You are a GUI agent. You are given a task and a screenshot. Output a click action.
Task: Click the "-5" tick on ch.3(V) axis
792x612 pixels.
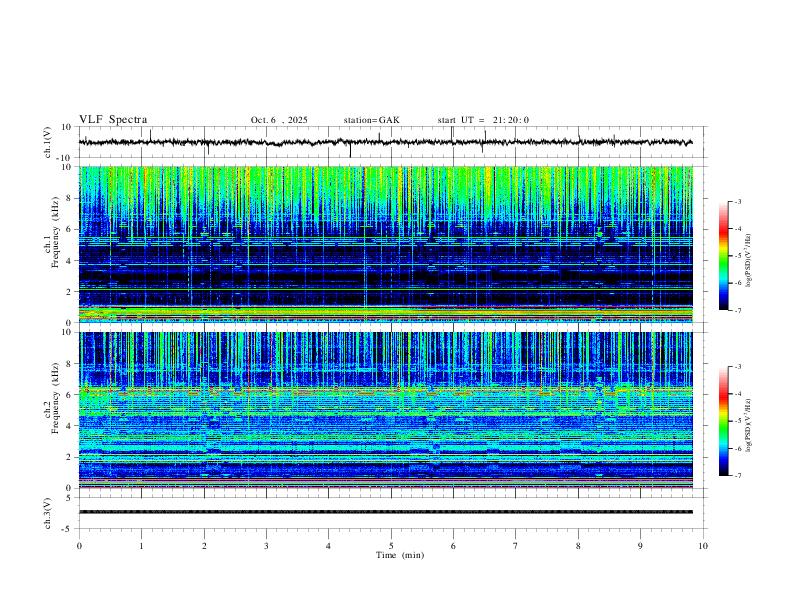pos(68,529)
